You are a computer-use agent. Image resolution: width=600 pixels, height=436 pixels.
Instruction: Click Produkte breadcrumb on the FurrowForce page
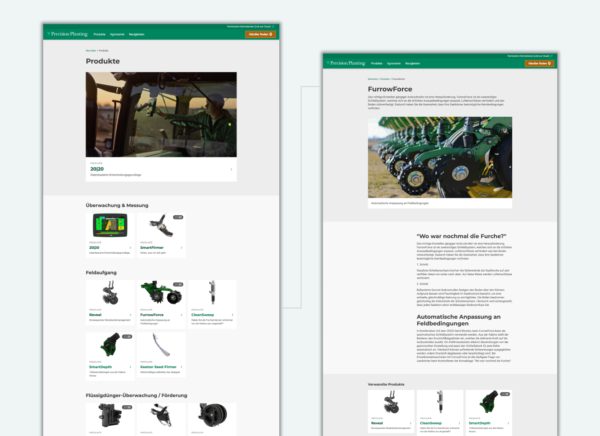[x=385, y=79]
